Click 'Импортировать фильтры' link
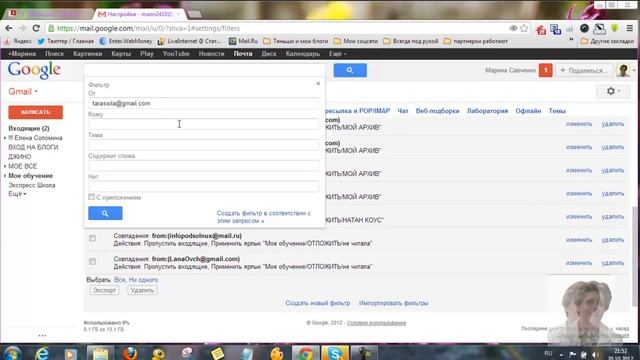Image resolution: width=640 pixels, height=360 pixels. (x=393, y=303)
